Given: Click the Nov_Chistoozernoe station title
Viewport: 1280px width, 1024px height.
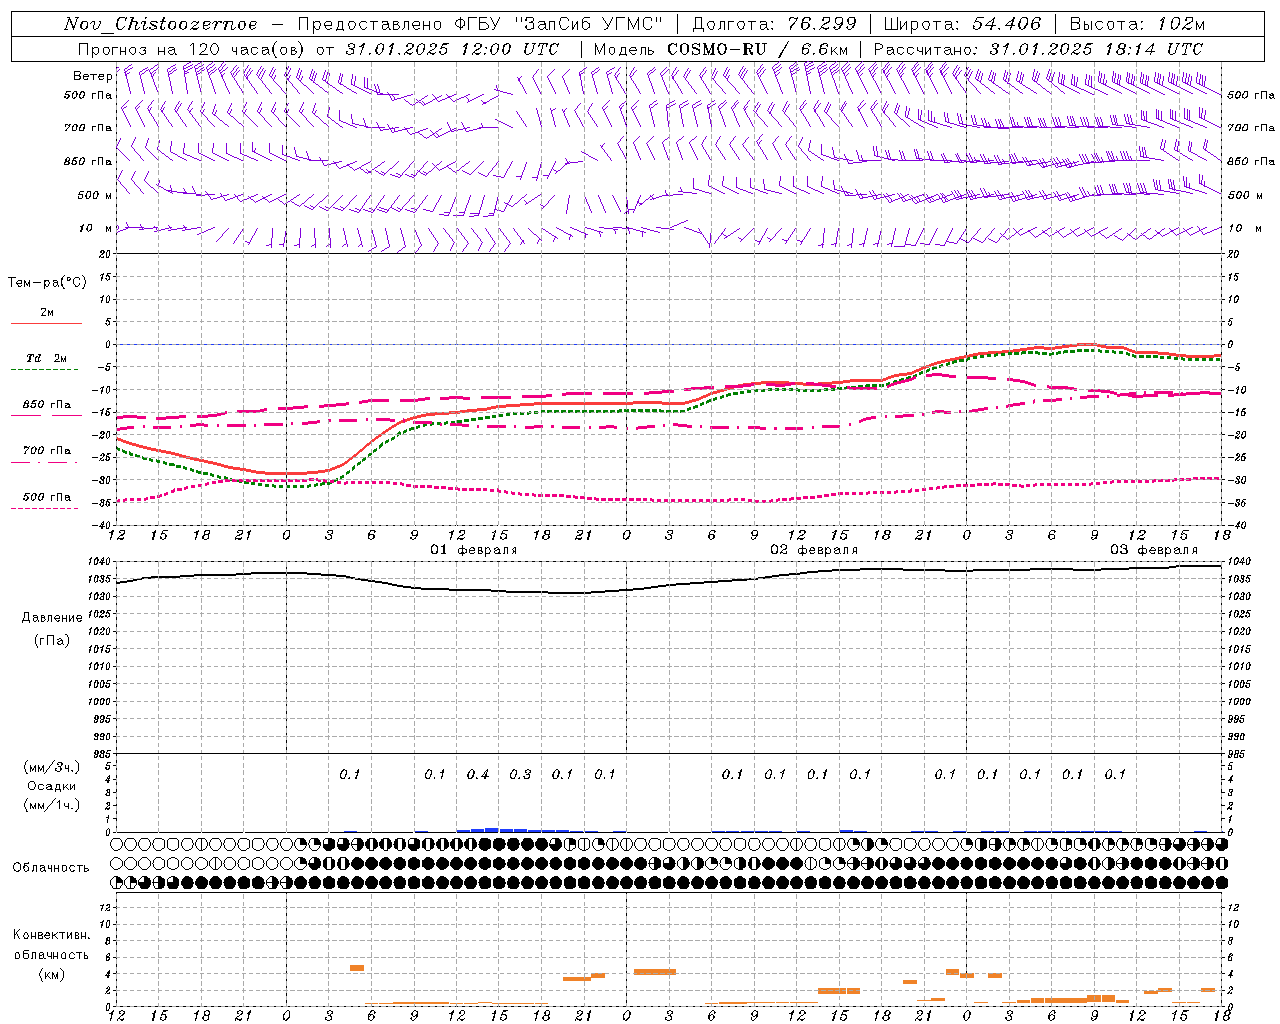Looking at the screenshot, I should (x=160, y=24).
